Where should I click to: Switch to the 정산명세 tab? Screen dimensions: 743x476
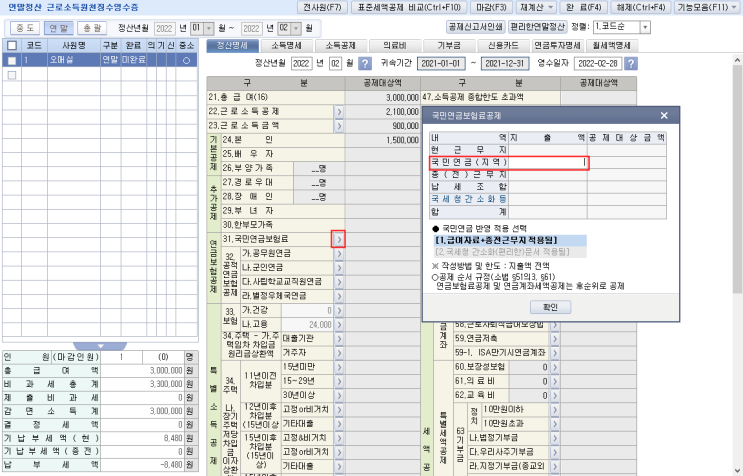233,46
